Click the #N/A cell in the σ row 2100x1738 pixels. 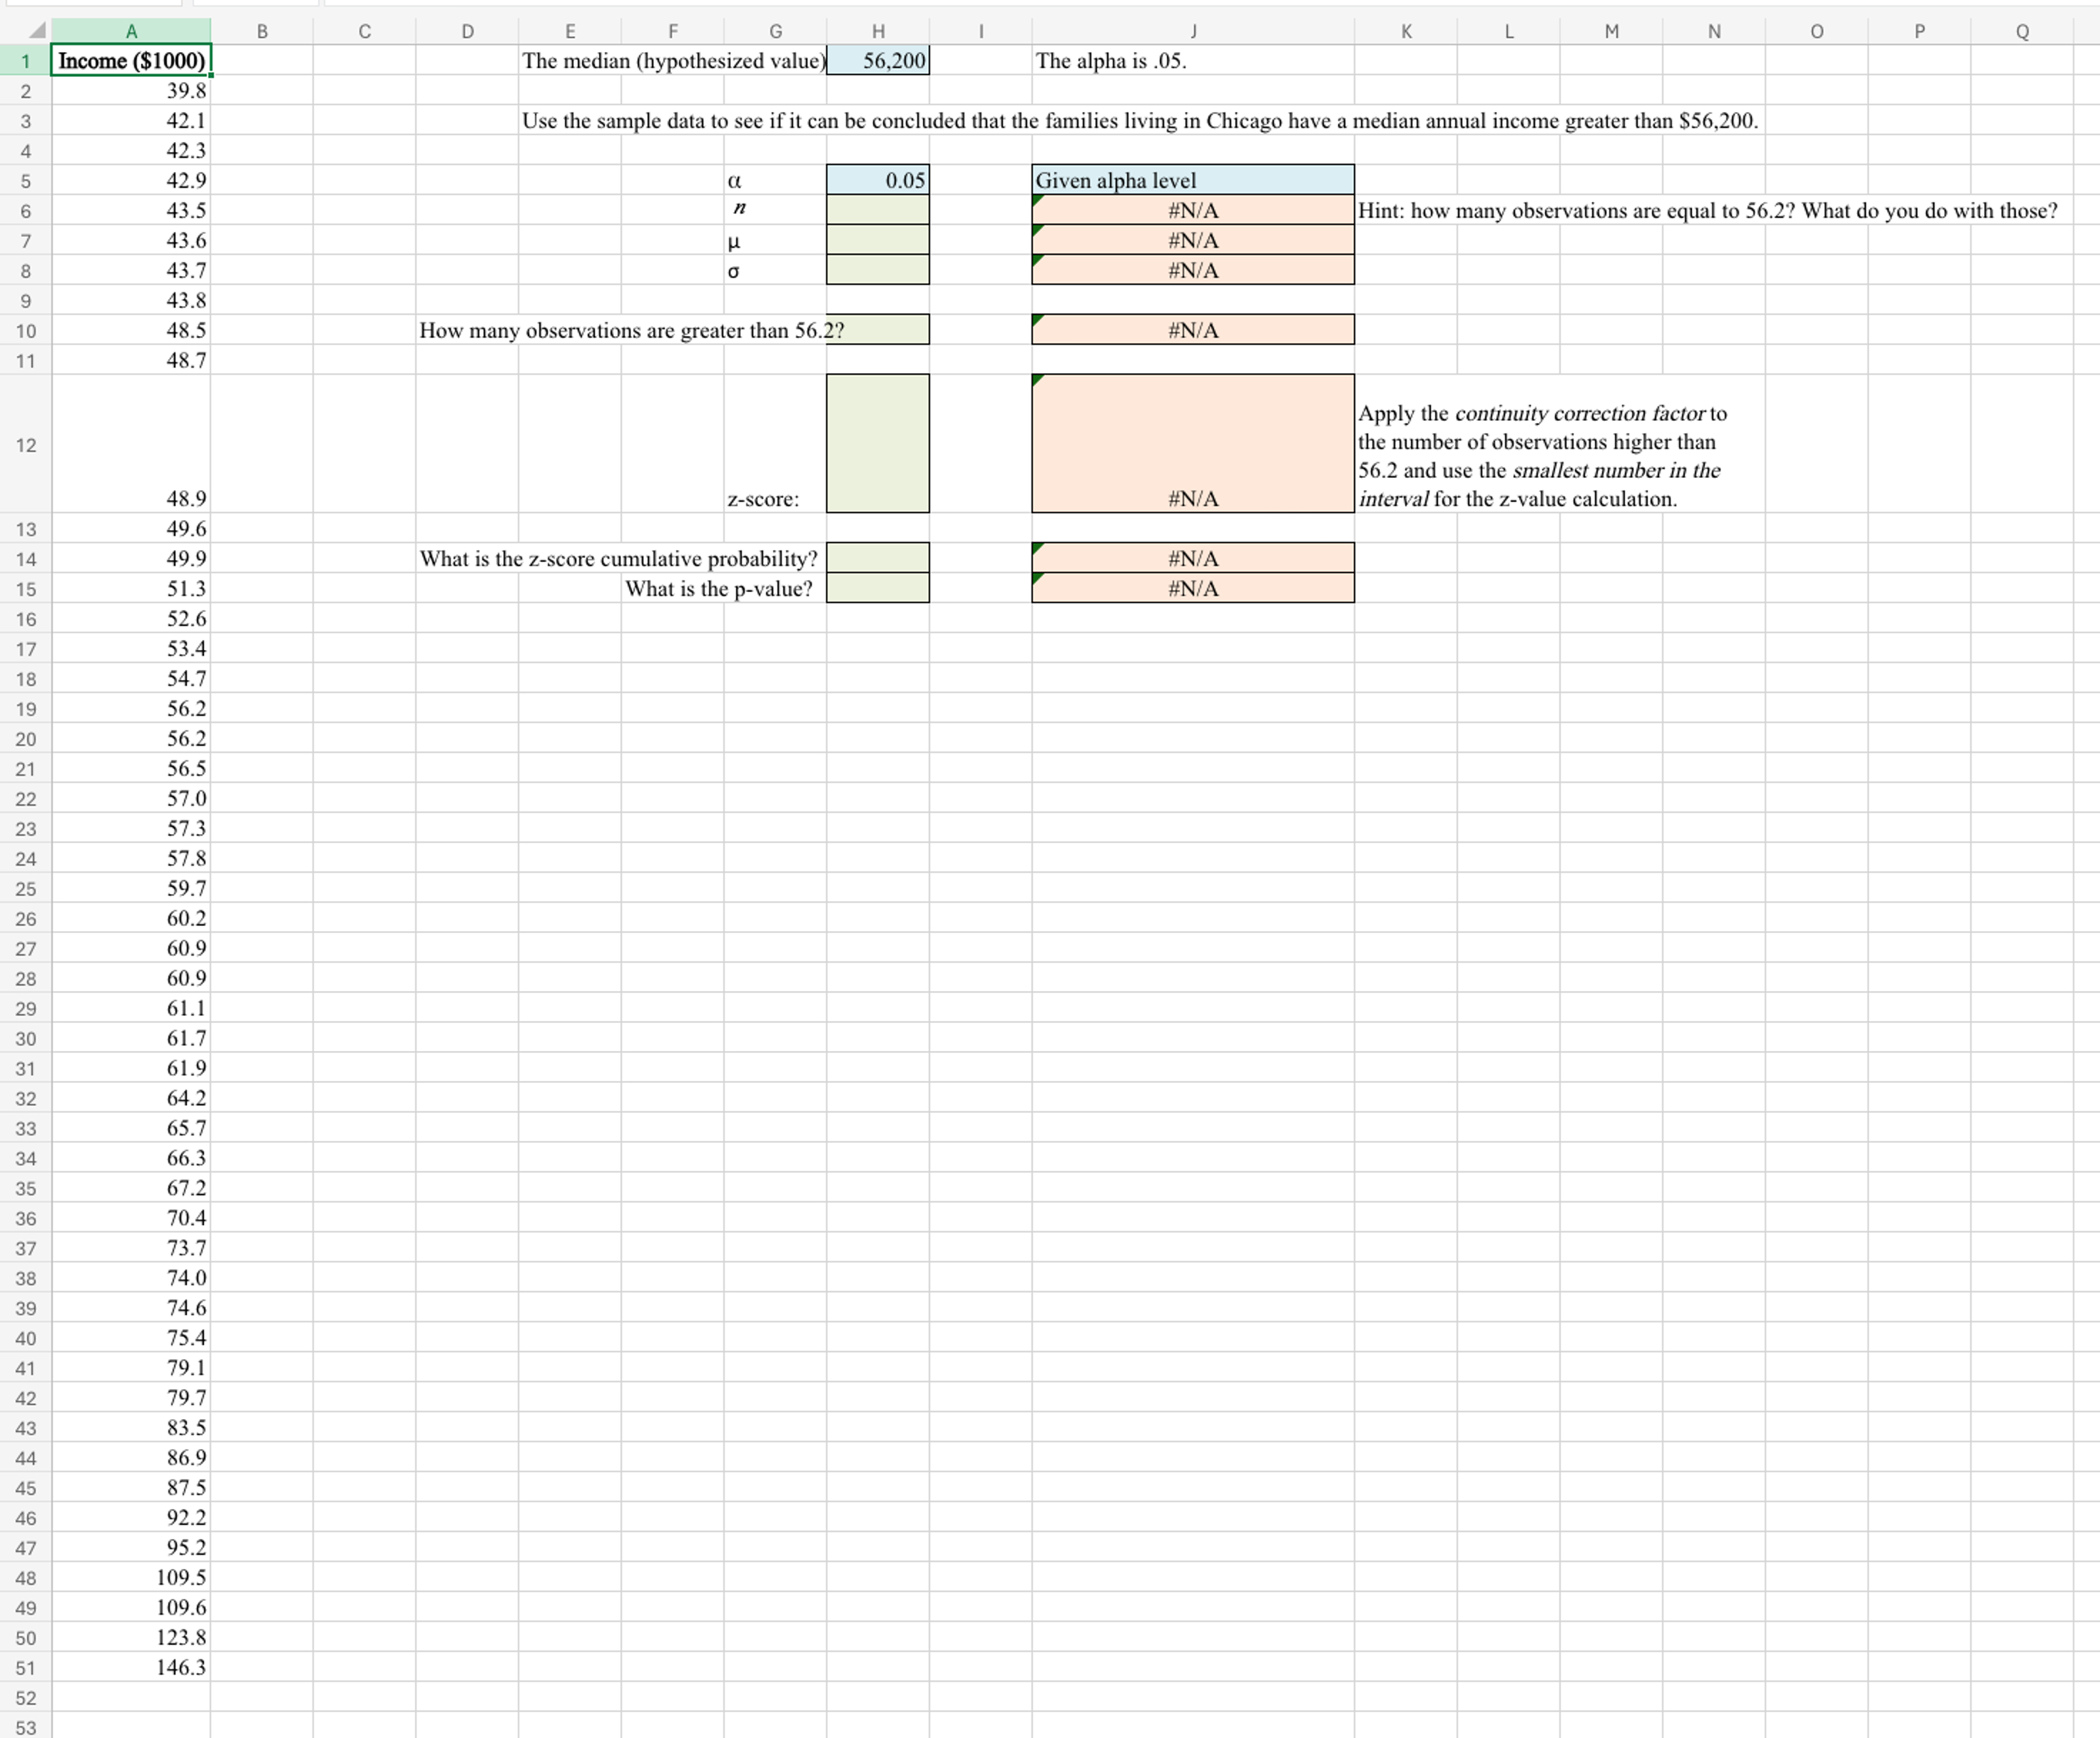(1193, 270)
